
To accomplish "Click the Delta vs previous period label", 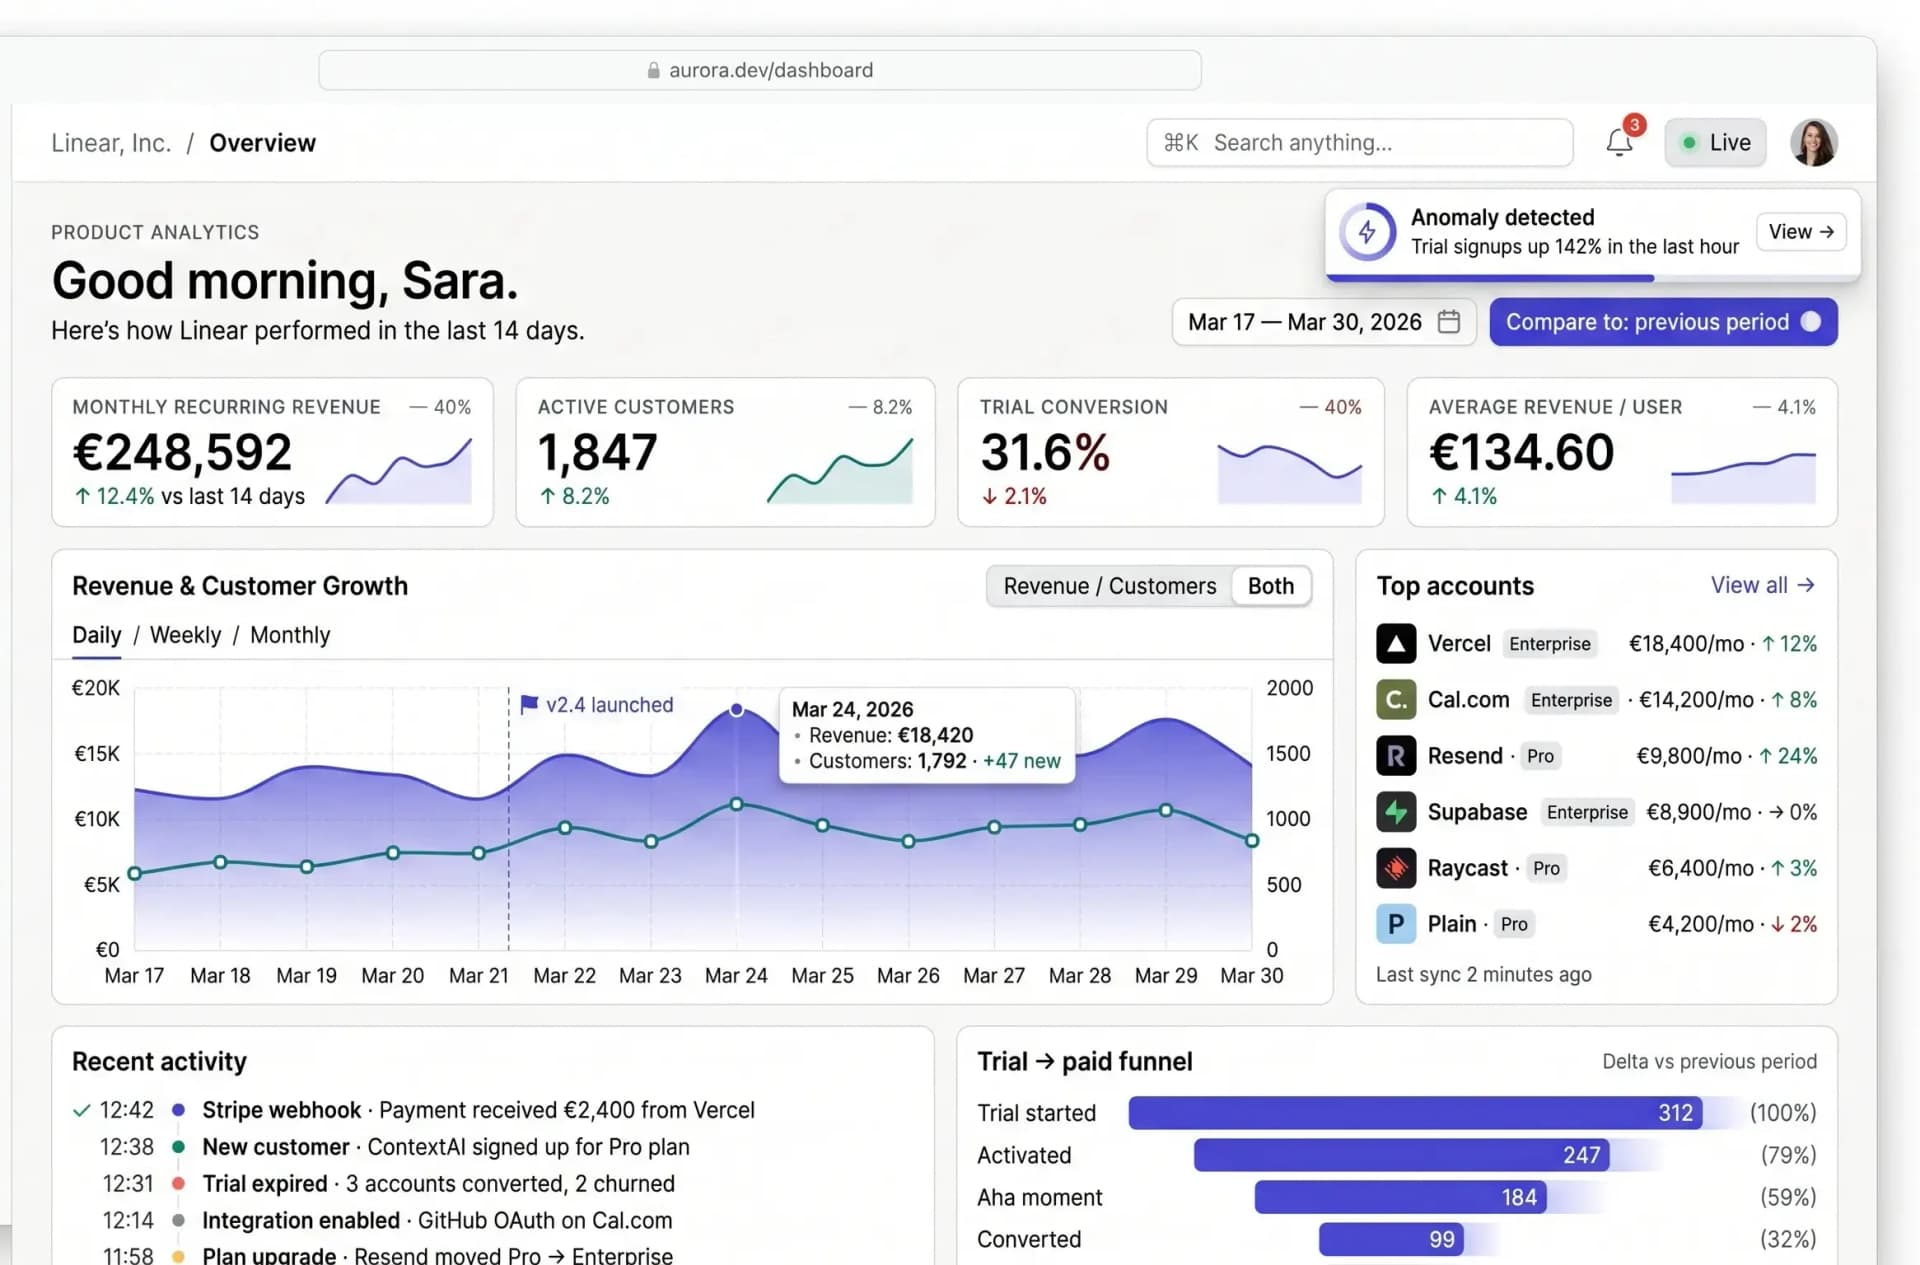I will [x=1710, y=1062].
